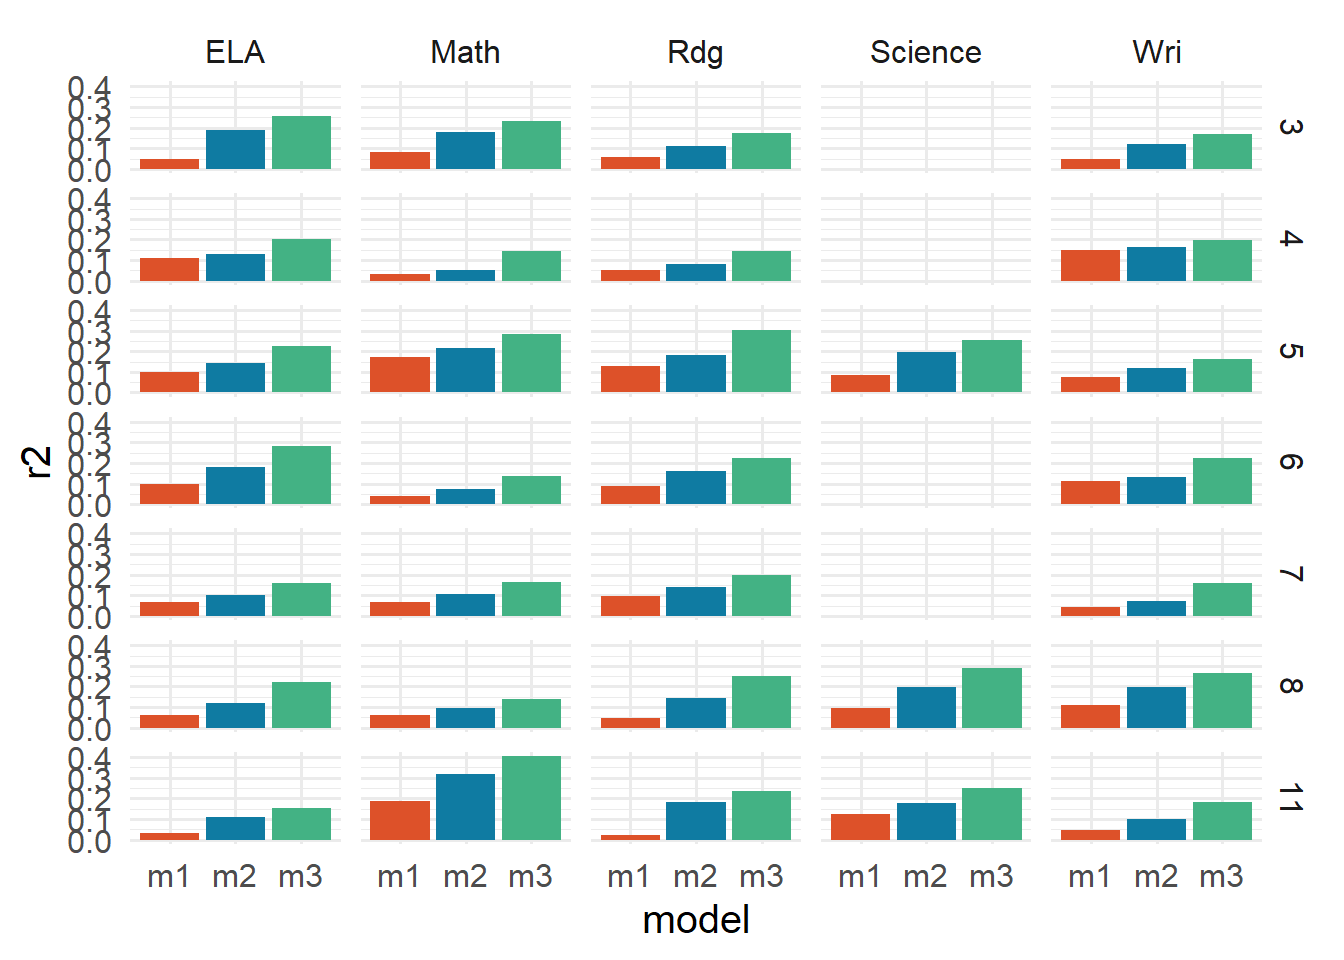Click the grade 11 row label on right
The width and height of the screenshot is (1344, 960).
[1290, 798]
